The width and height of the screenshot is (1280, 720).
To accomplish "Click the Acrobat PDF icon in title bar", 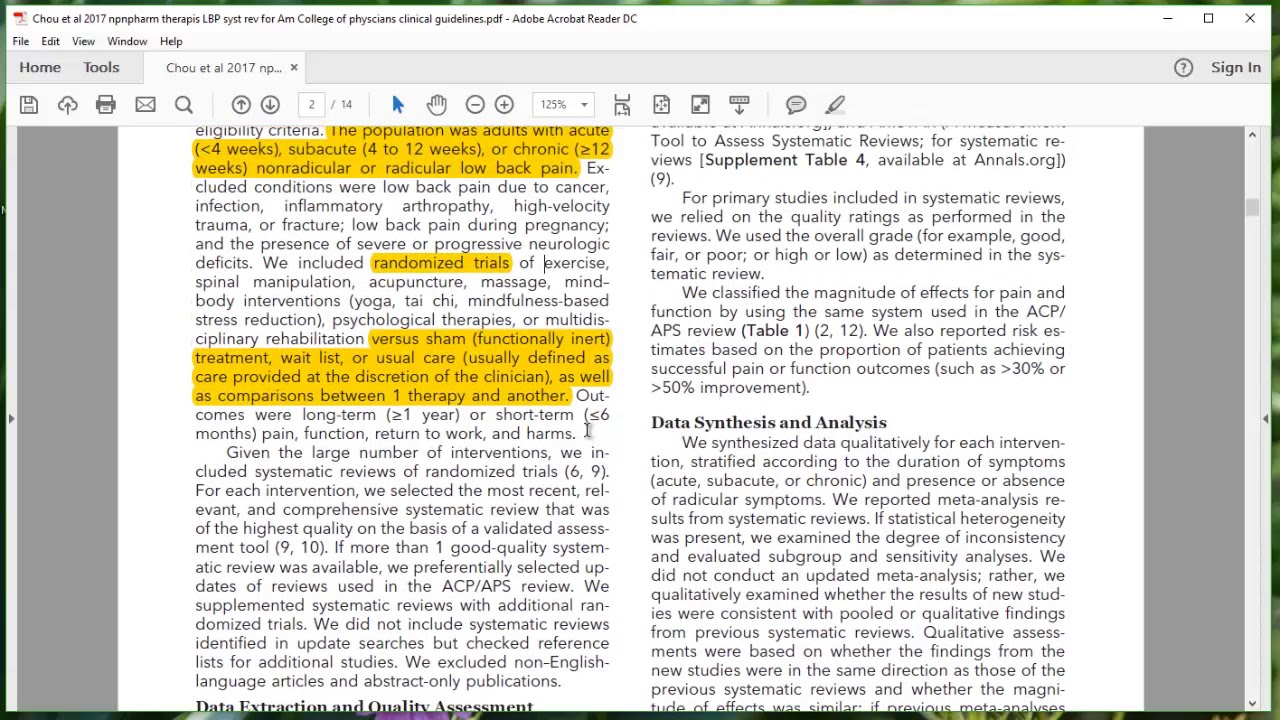I will (x=19, y=18).
